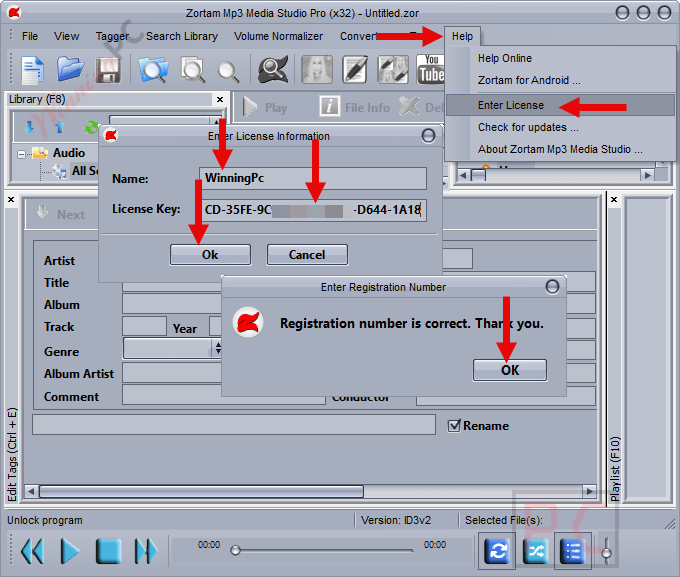Refresh the library with green icon

pyautogui.click(x=91, y=127)
